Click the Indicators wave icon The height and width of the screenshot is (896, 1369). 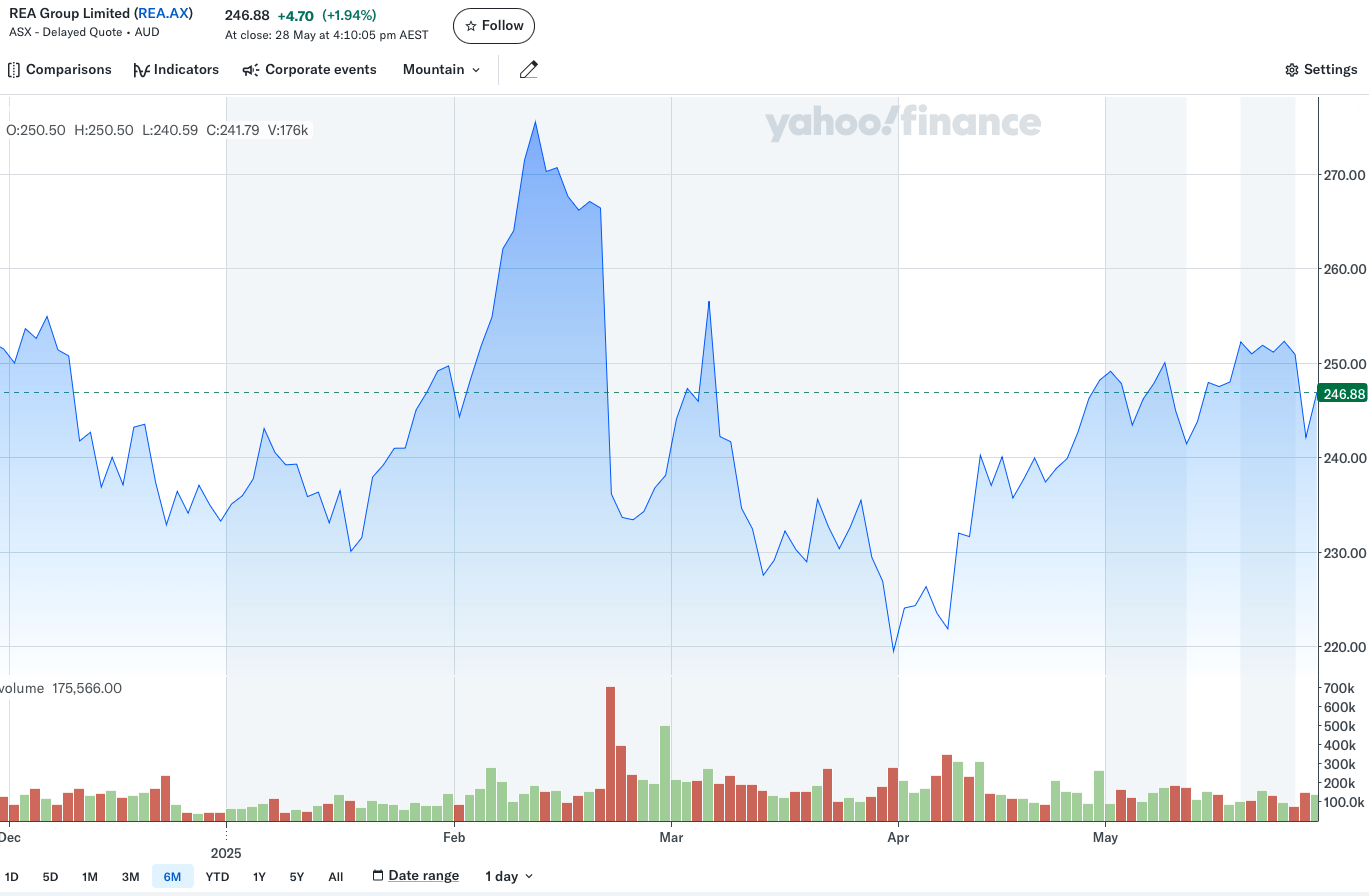(x=141, y=70)
